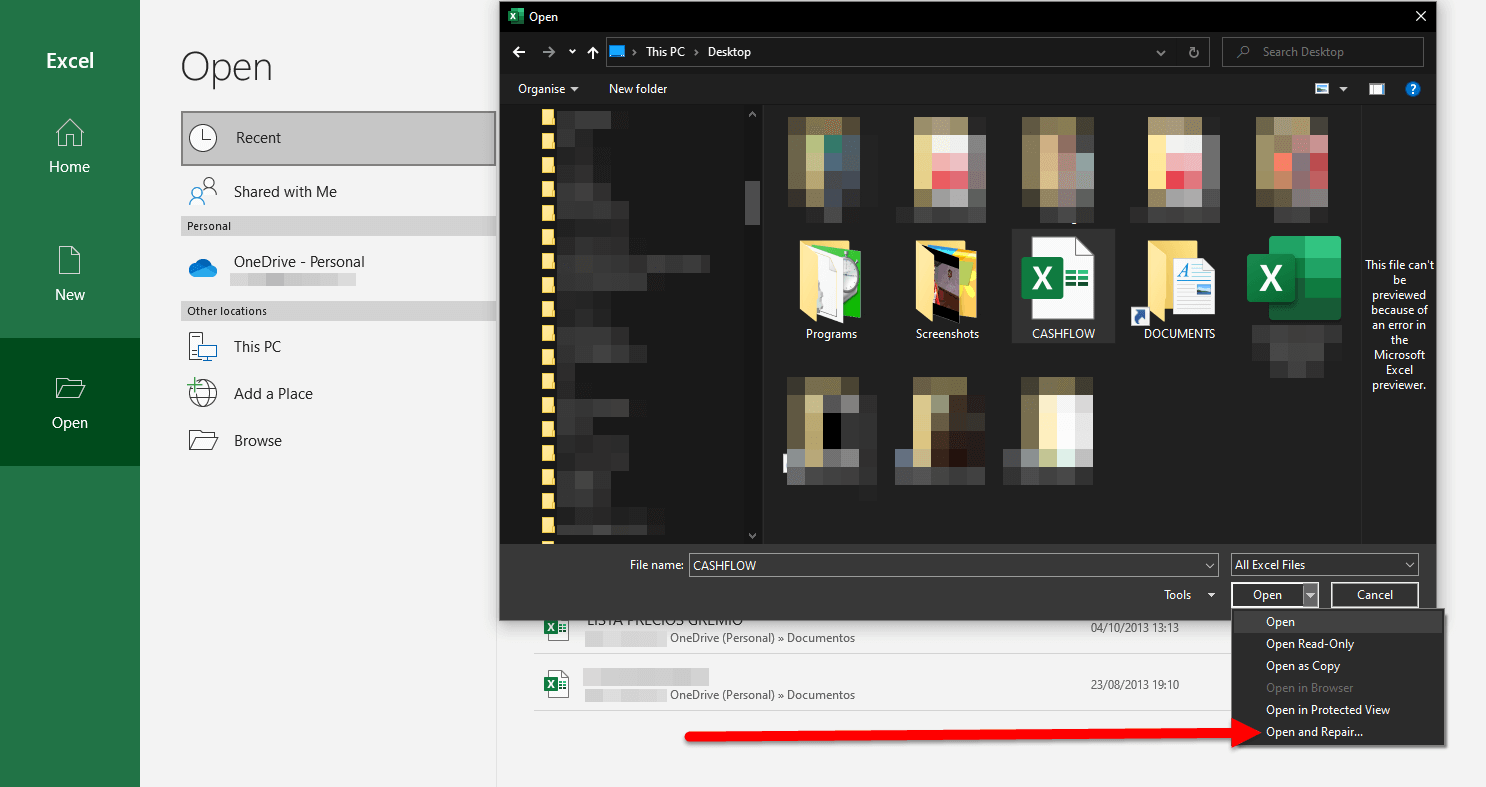The image size is (1486, 787).
Task: Select the CASHFLOW Excel file
Action: click(x=1063, y=286)
